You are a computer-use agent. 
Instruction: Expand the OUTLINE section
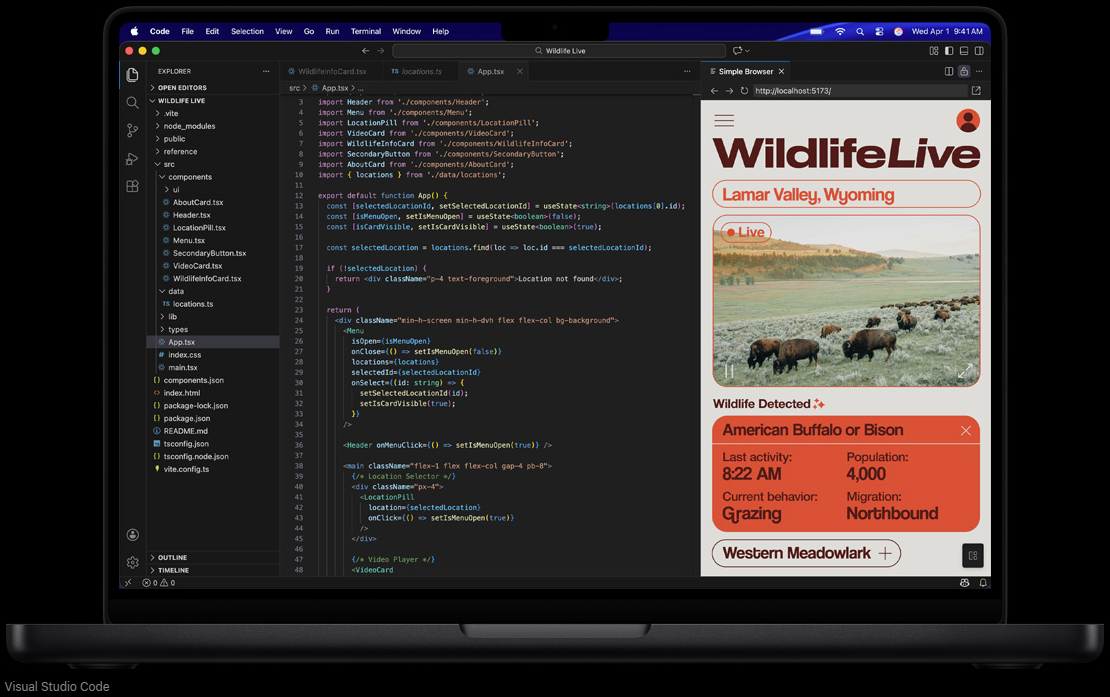coord(172,557)
